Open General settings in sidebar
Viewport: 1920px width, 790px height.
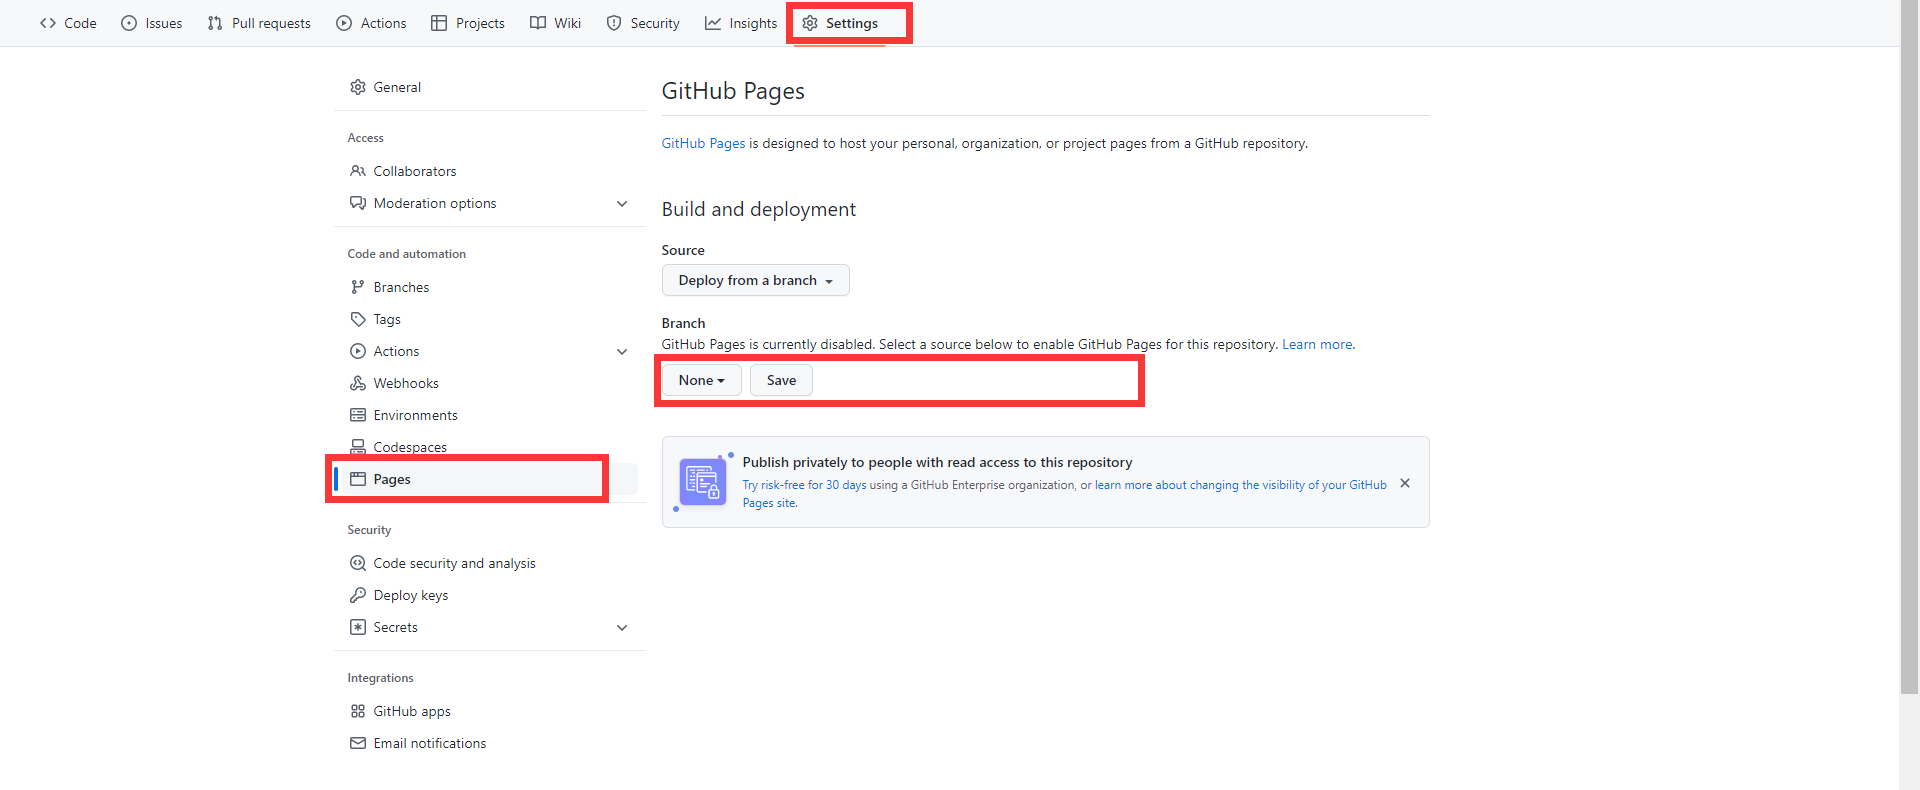point(489,87)
